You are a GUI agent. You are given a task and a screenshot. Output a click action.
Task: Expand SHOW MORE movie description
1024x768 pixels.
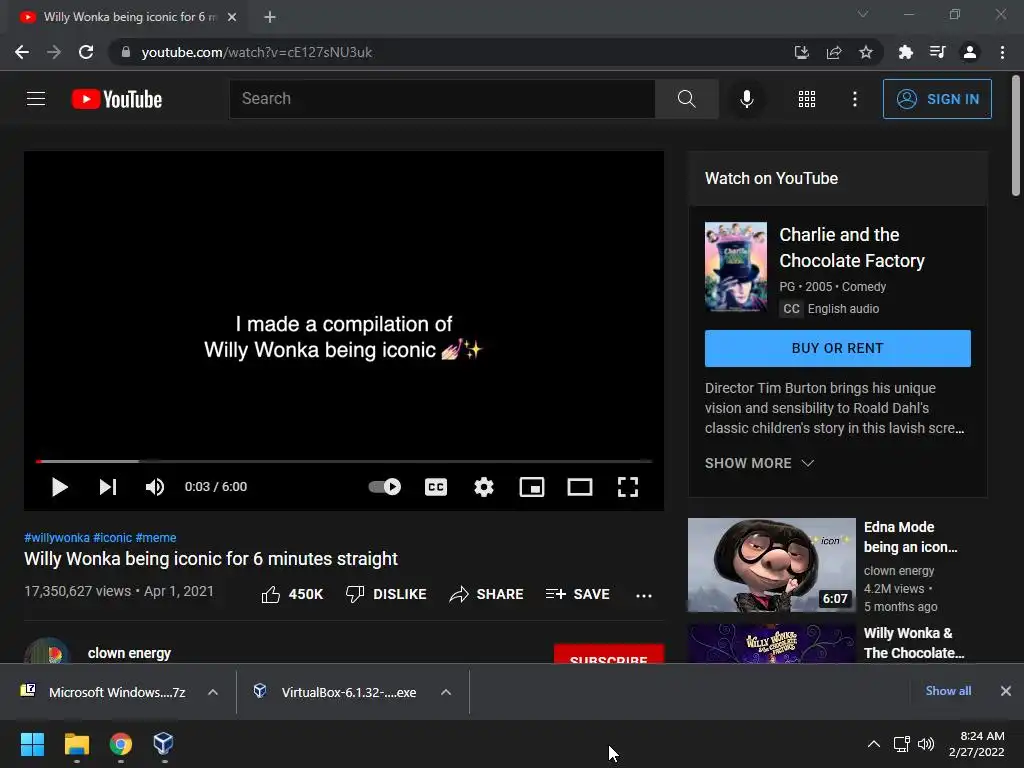click(x=760, y=463)
